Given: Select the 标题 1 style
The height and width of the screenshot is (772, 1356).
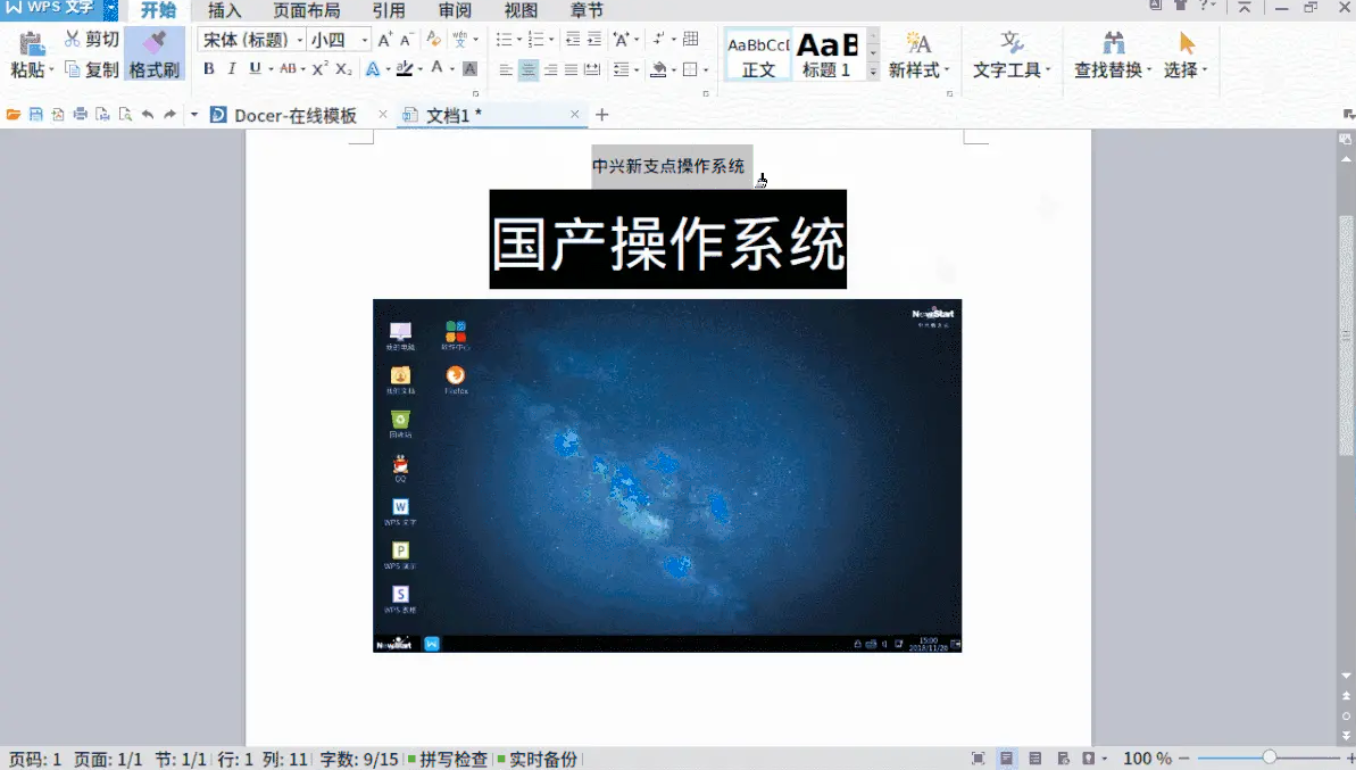Looking at the screenshot, I should (826, 55).
